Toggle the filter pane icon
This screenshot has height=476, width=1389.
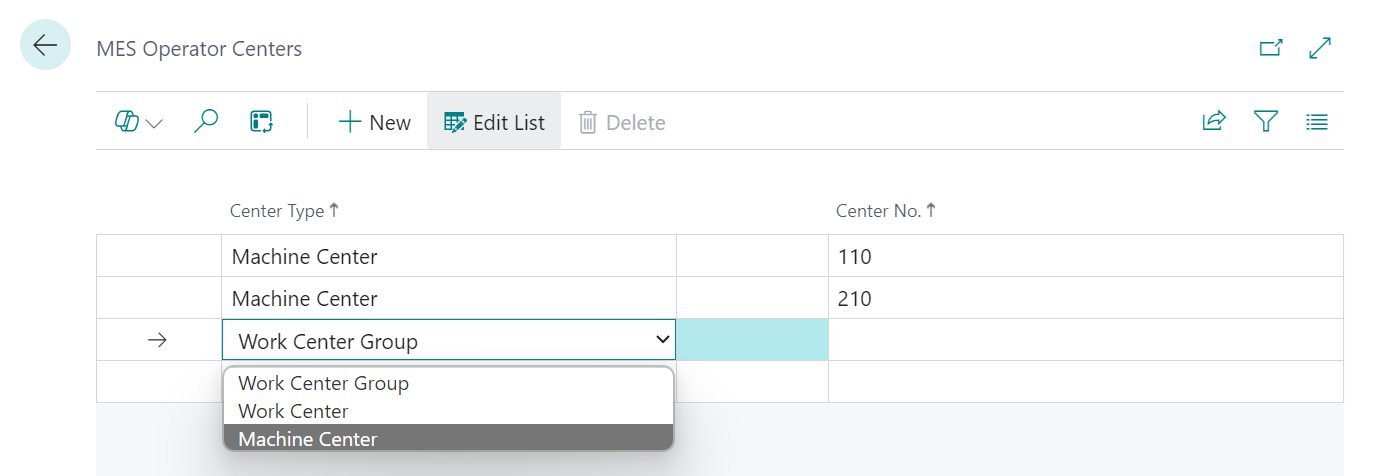(x=1266, y=122)
